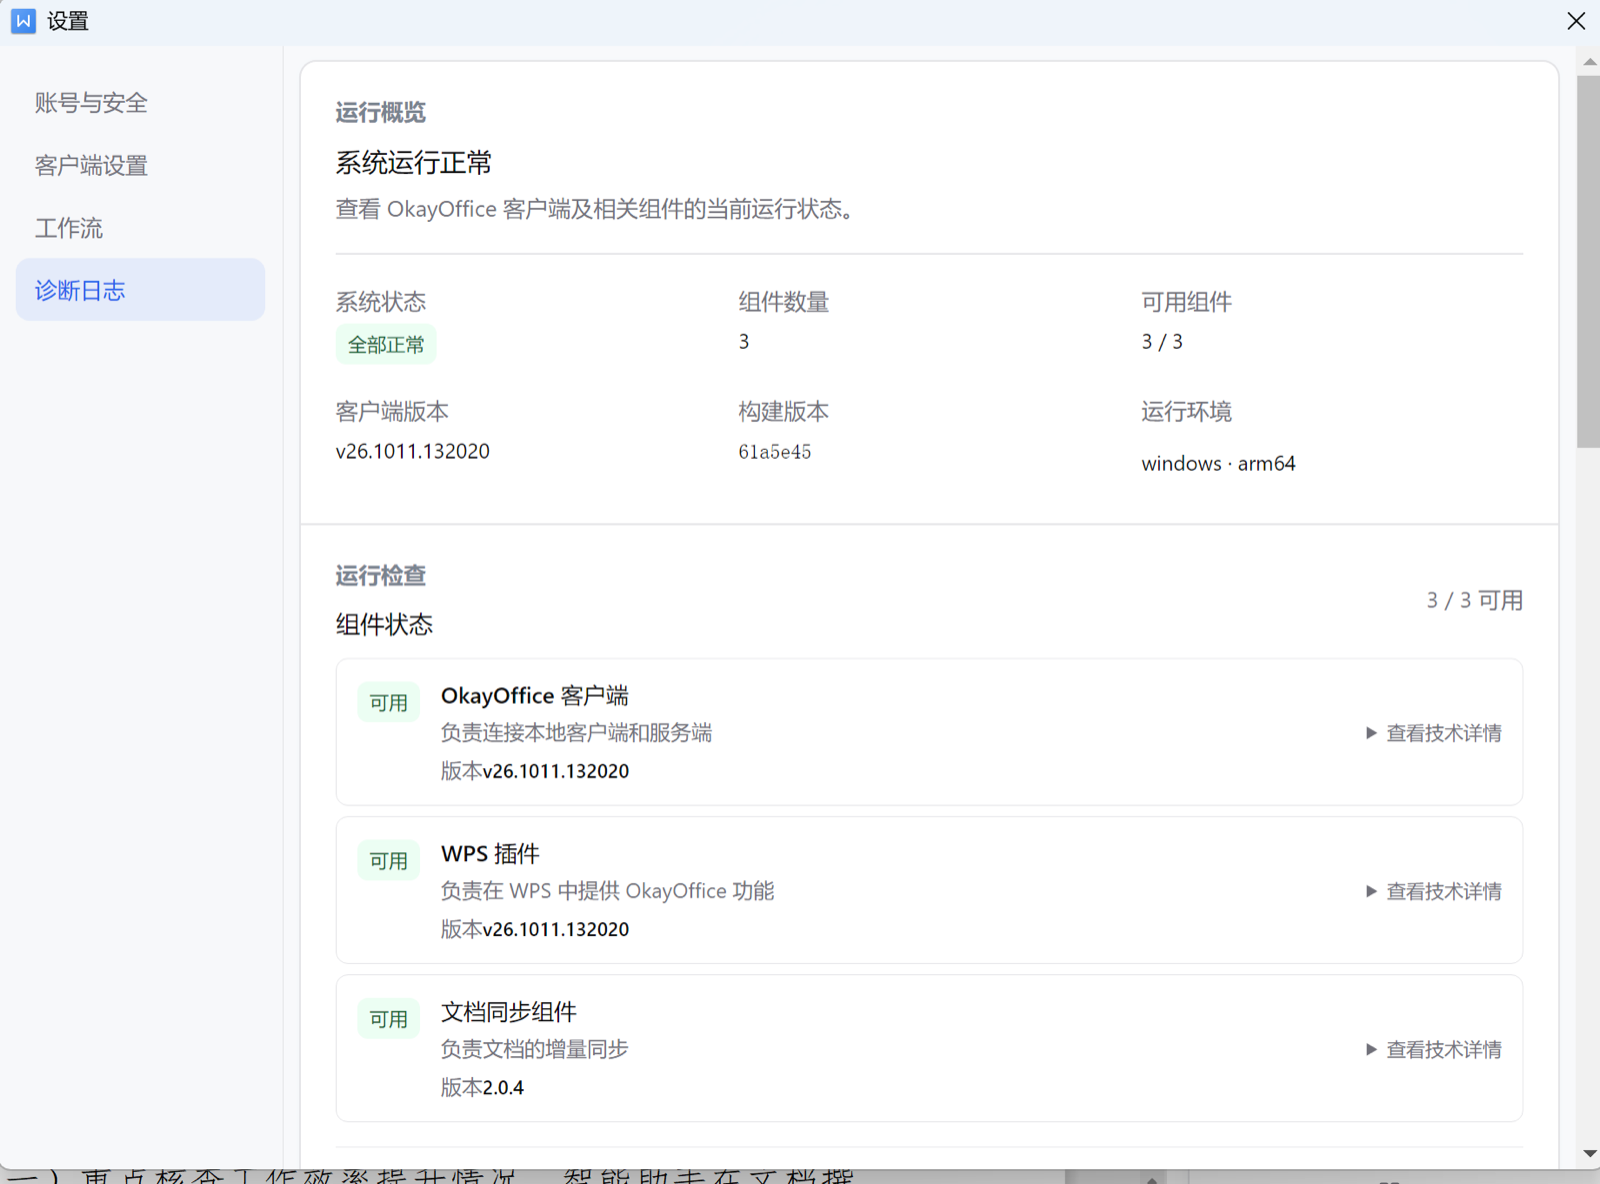Image resolution: width=1600 pixels, height=1184 pixels.
Task: Expand 查看技术详情 for WPS 插件
Action: coord(1433,891)
